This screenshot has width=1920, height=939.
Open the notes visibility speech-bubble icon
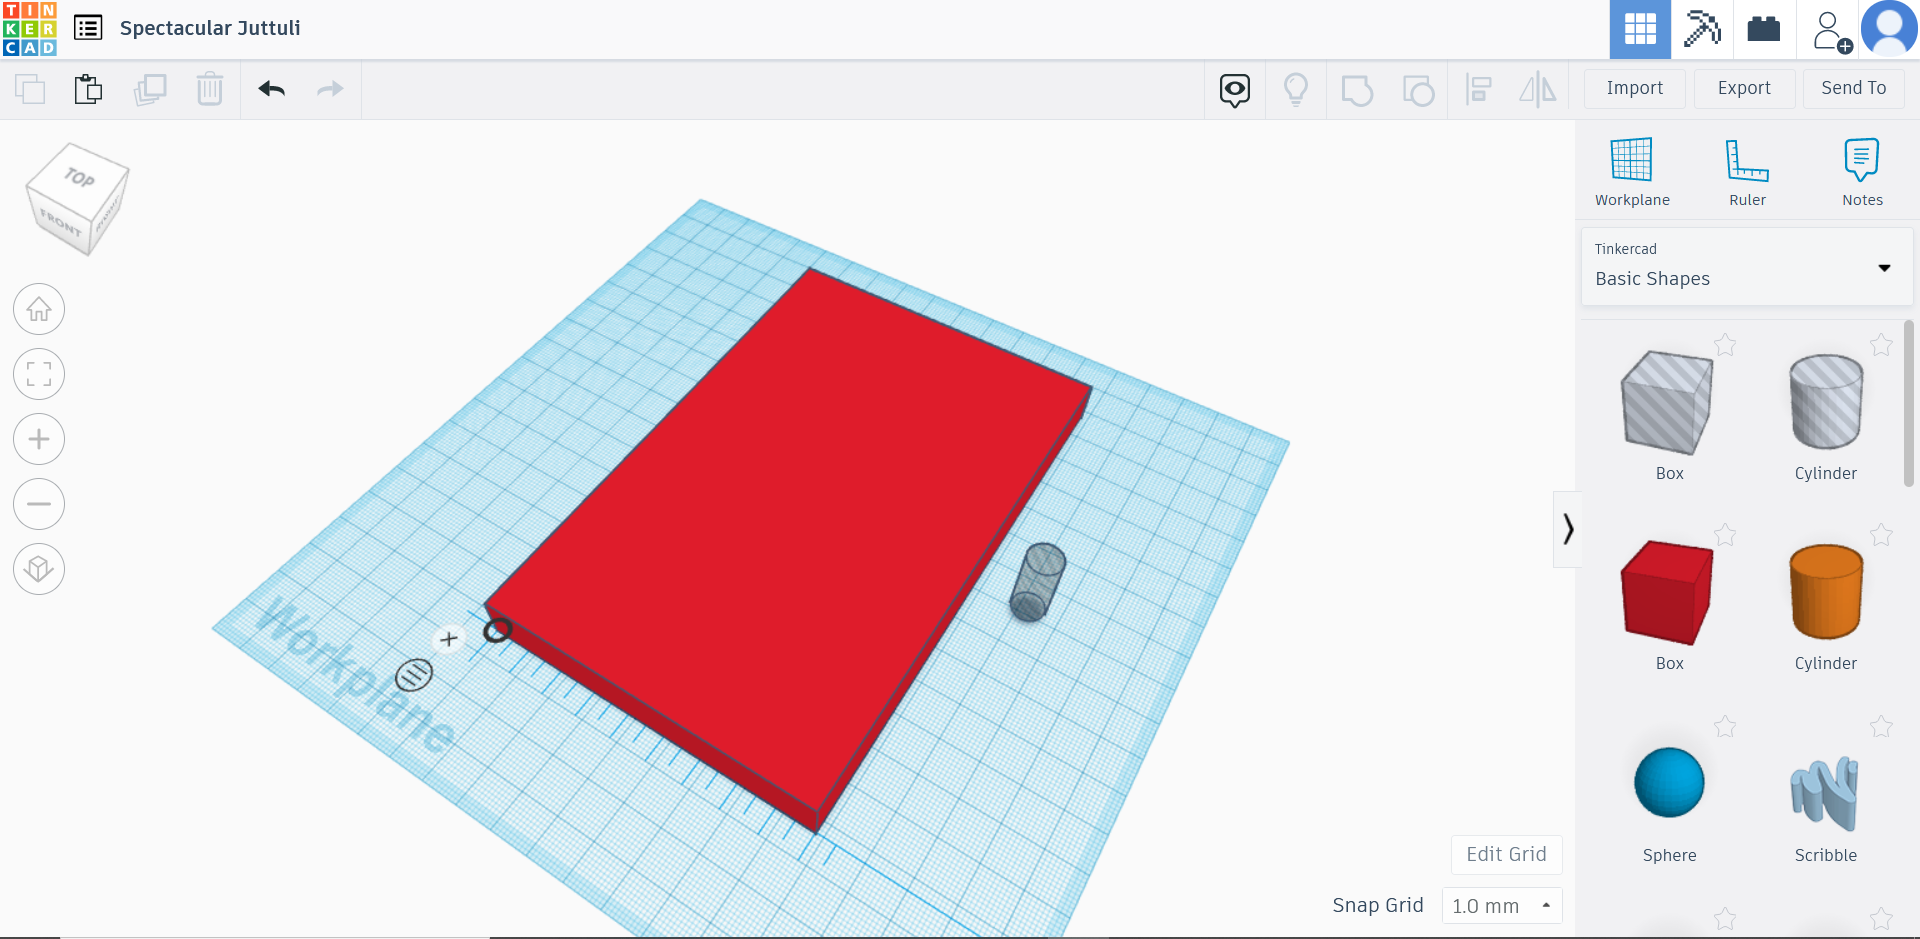pyautogui.click(x=1235, y=90)
